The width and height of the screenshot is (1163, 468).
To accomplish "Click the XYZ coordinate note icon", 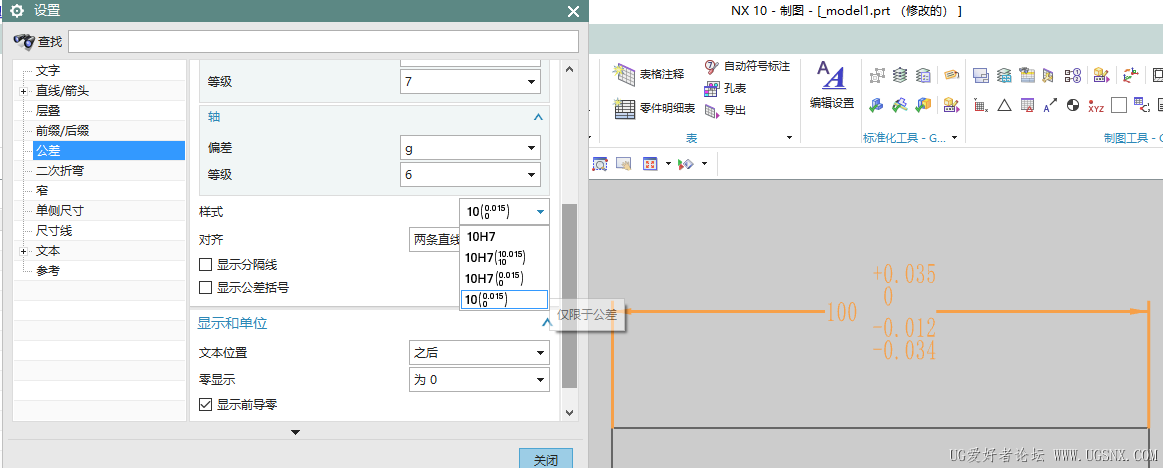I will [x=1096, y=105].
